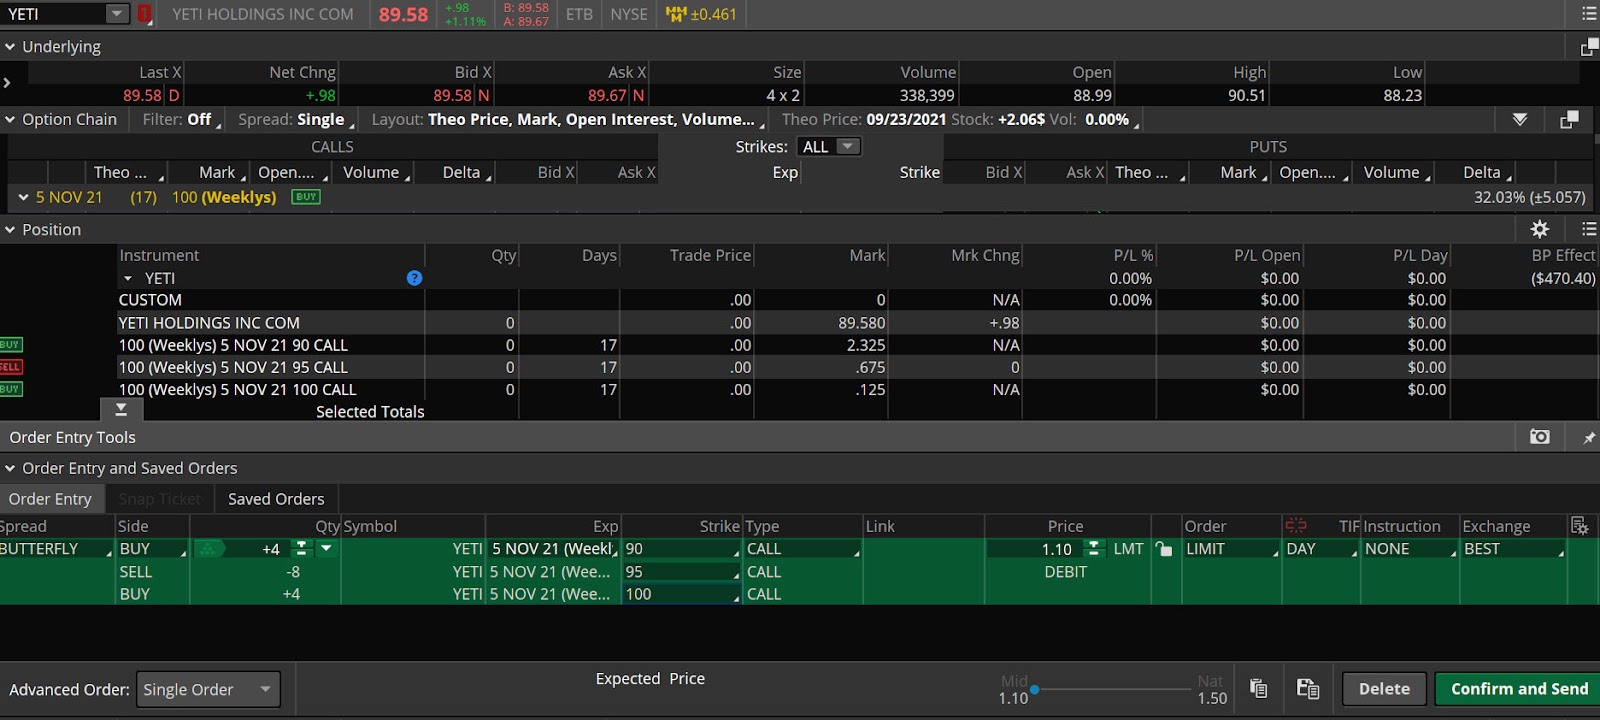Viewport: 1600px width, 720px height.
Task: Click the 1.10 limit price field
Action: [1037, 549]
